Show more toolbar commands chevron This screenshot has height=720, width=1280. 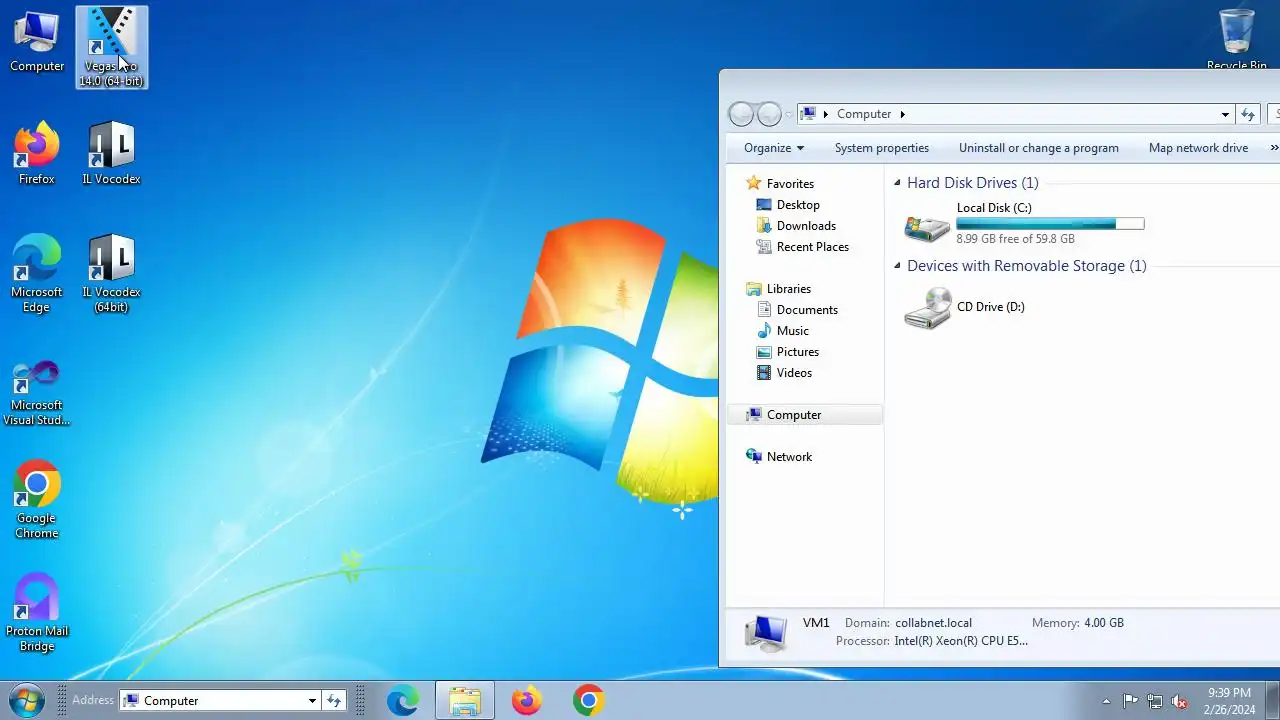coord(1274,148)
